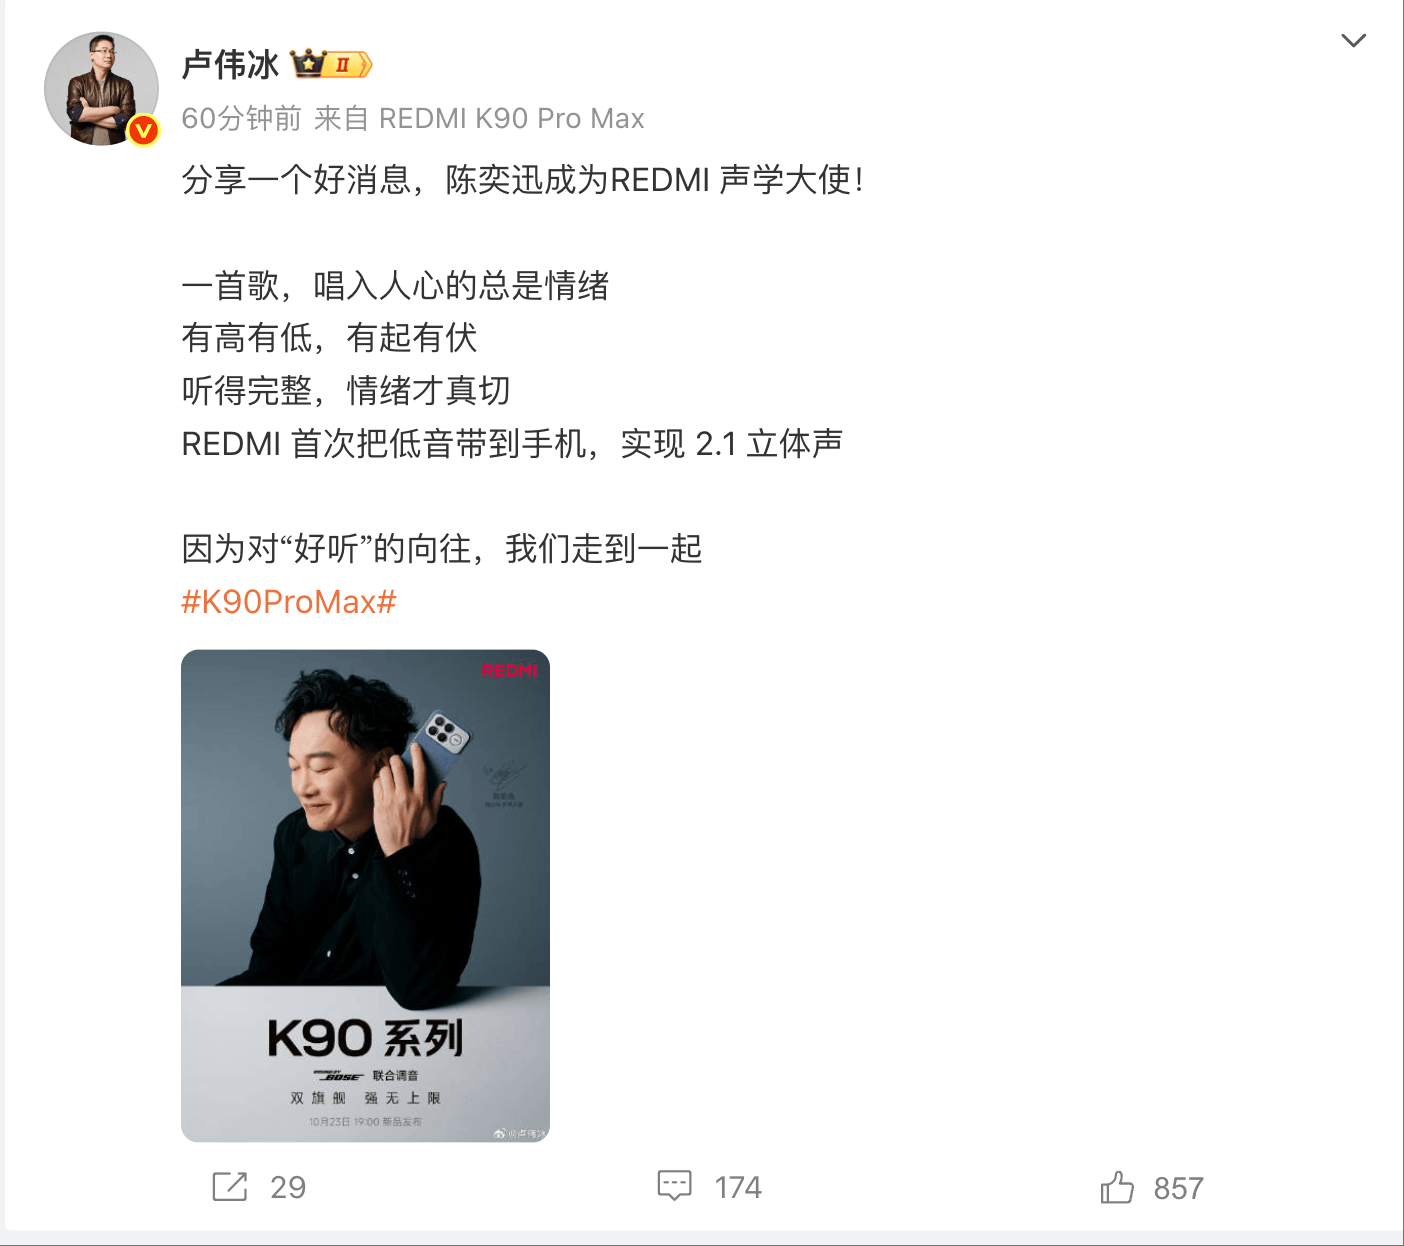The width and height of the screenshot is (1404, 1246).
Task: Open the repost/share icon
Action: tap(229, 1186)
